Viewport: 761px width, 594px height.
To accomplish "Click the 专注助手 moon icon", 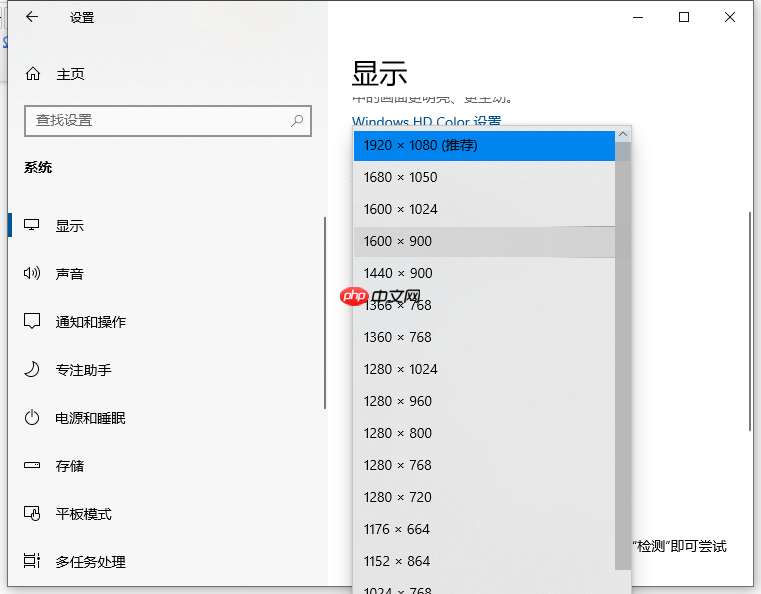I will pyautogui.click(x=32, y=369).
